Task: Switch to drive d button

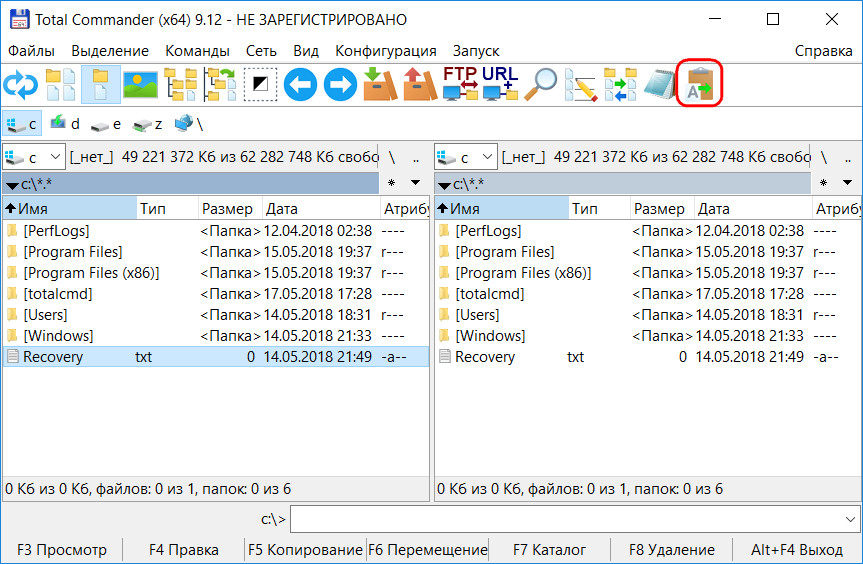Action: pos(65,124)
